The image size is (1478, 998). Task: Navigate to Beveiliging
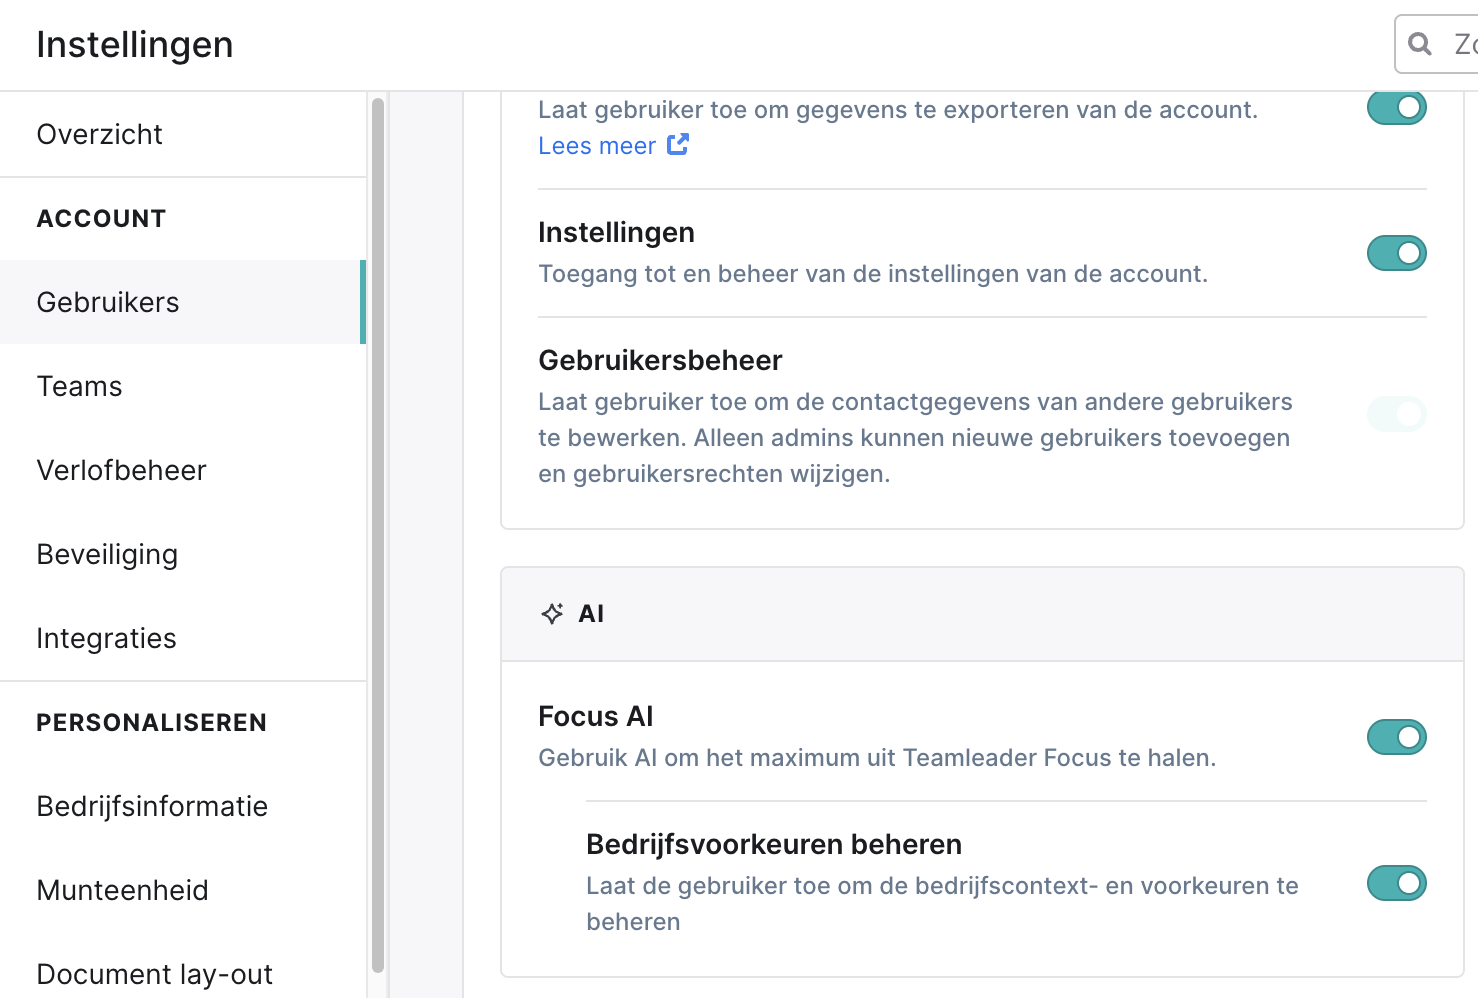pos(183,554)
